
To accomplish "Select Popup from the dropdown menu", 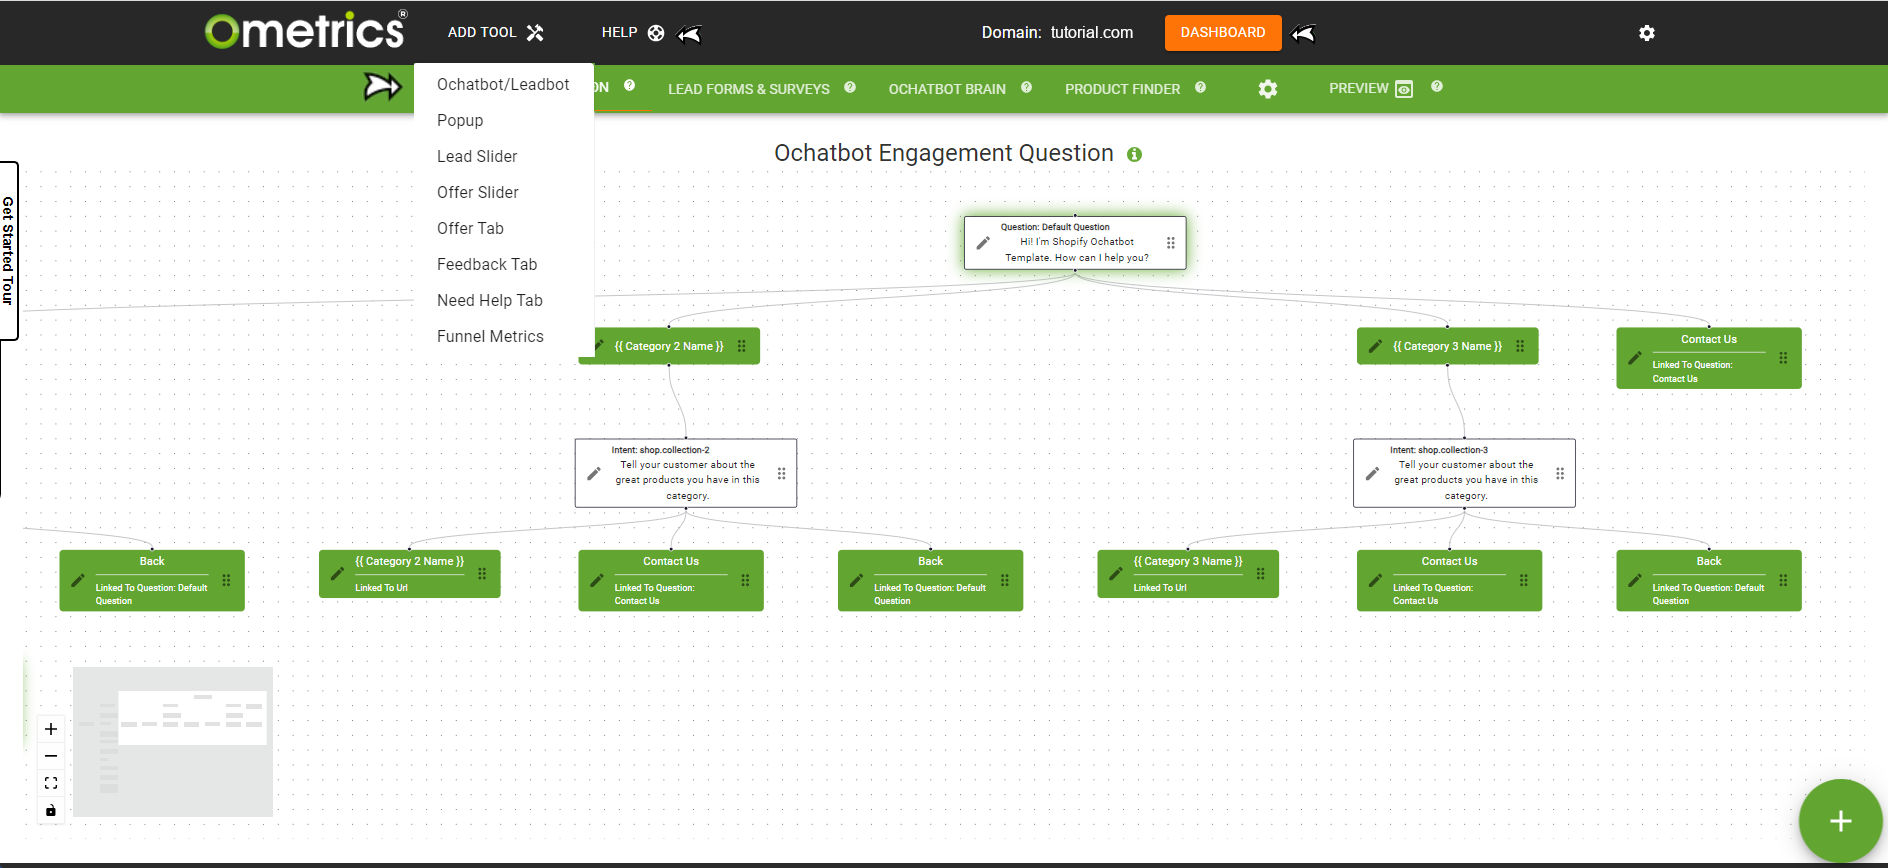I will pos(460,120).
